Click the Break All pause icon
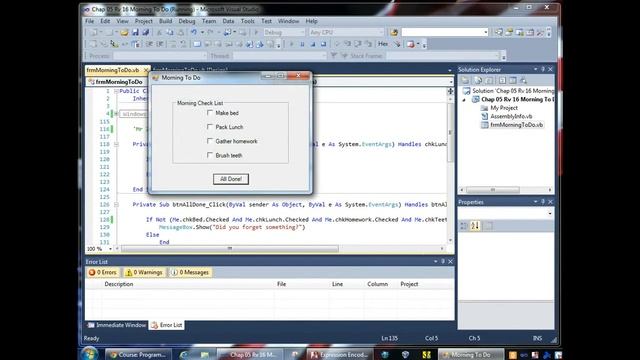Screen dimensions: 640x360 [x=302, y=44]
